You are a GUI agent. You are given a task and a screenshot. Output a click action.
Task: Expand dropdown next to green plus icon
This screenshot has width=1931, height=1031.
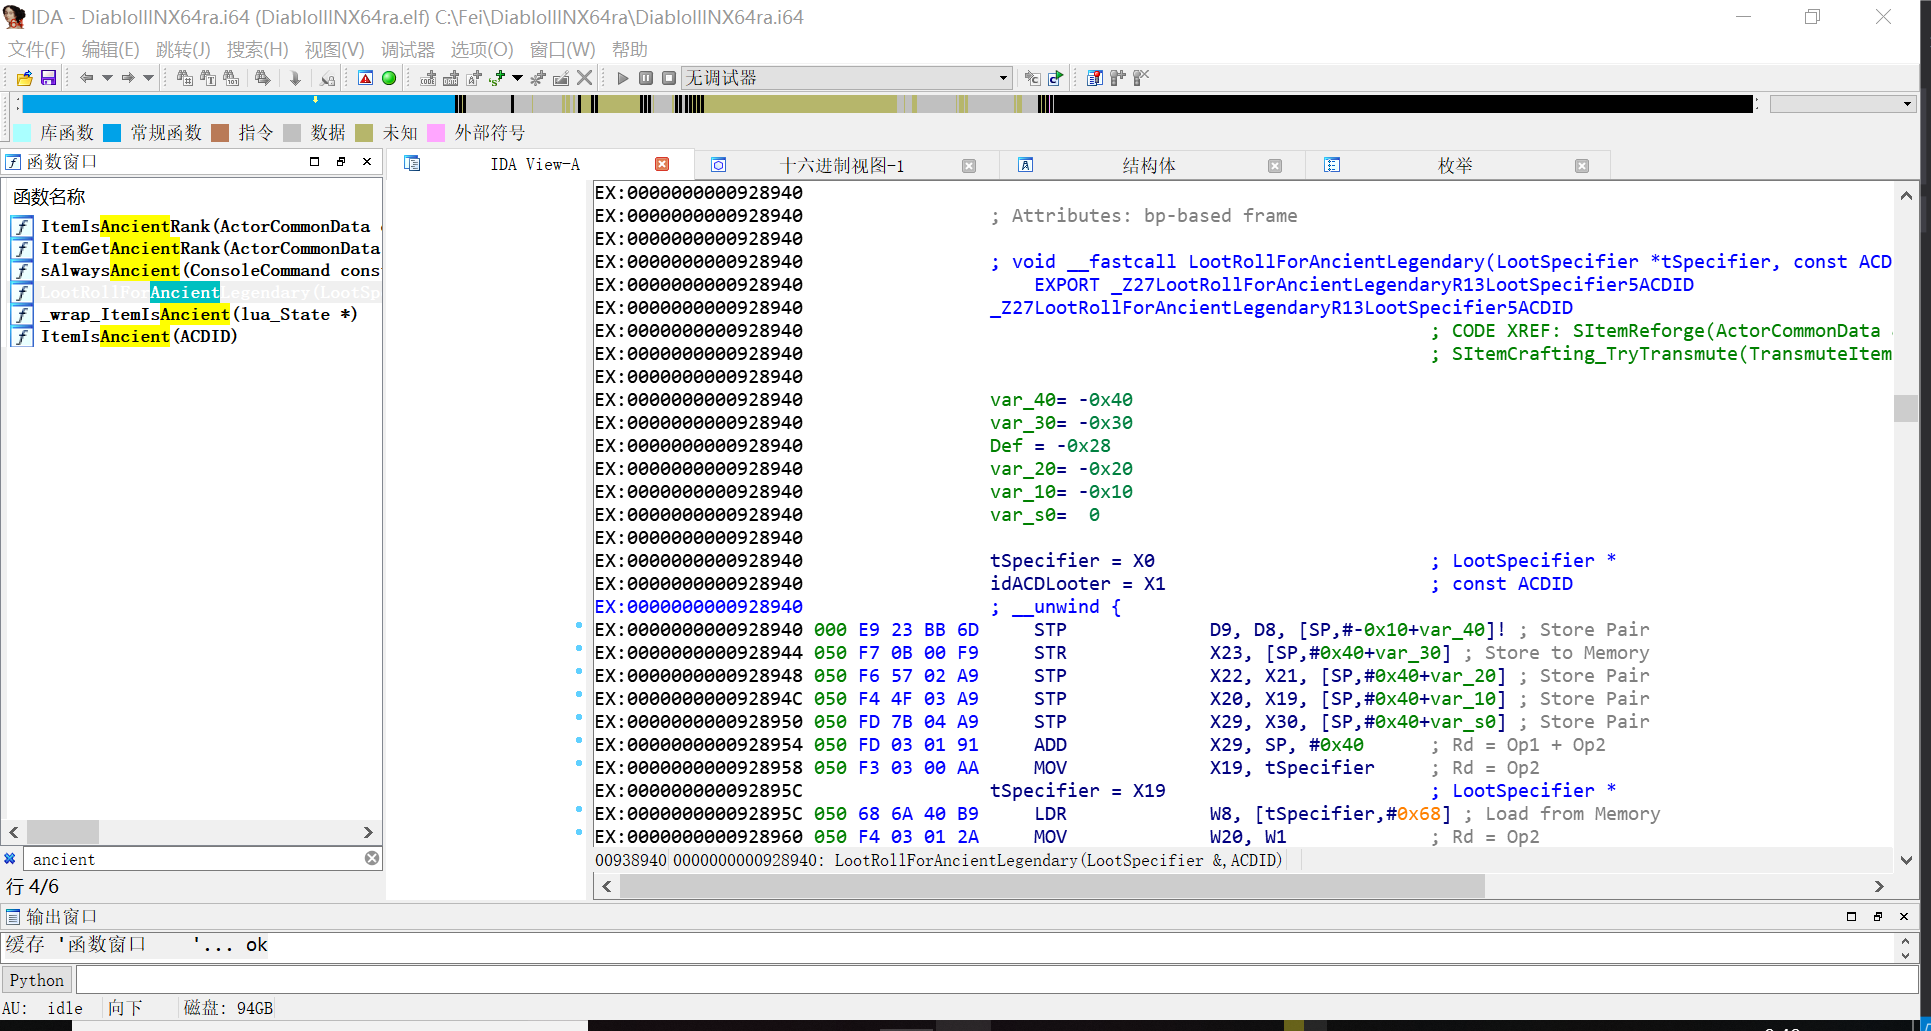[x=517, y=78]
